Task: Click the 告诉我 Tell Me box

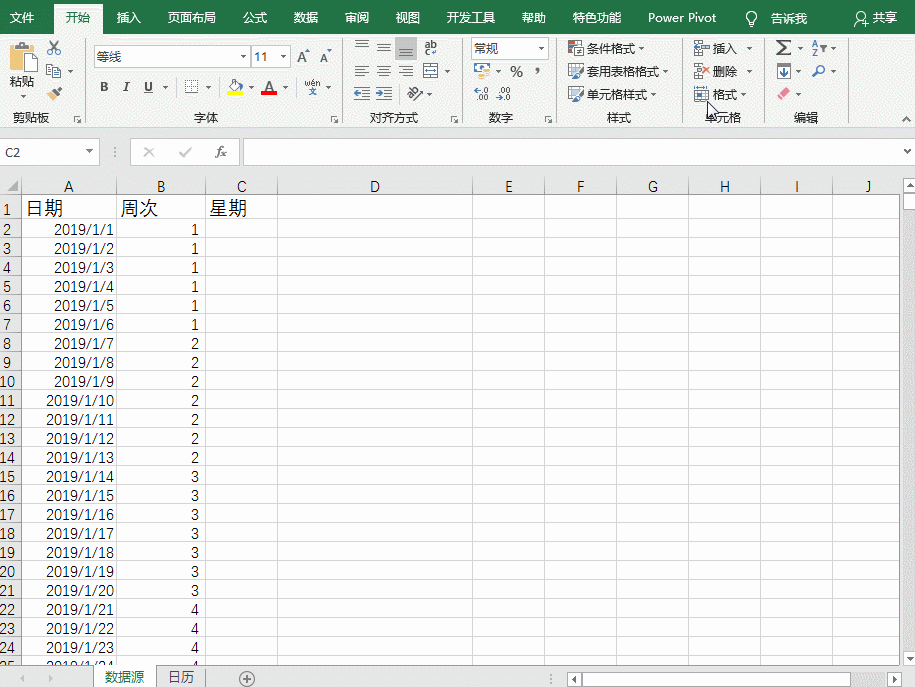Action: pyautogui.click(x=788, y=18)
